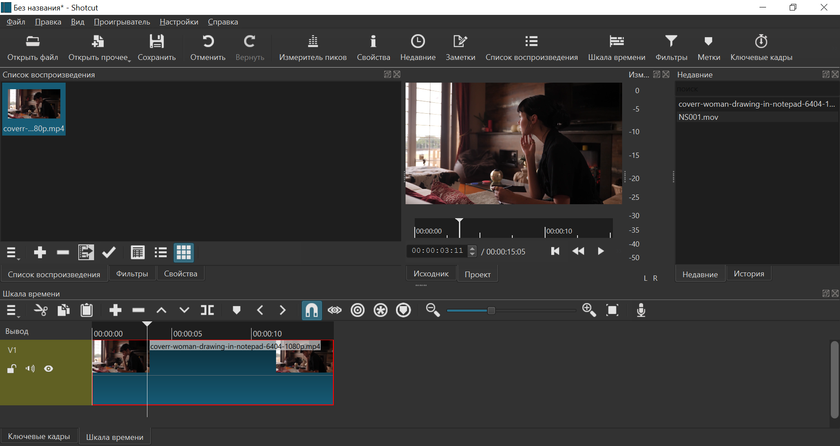Switch playlist to details view
Screen dimensions: 840x446
pos(138,252)
